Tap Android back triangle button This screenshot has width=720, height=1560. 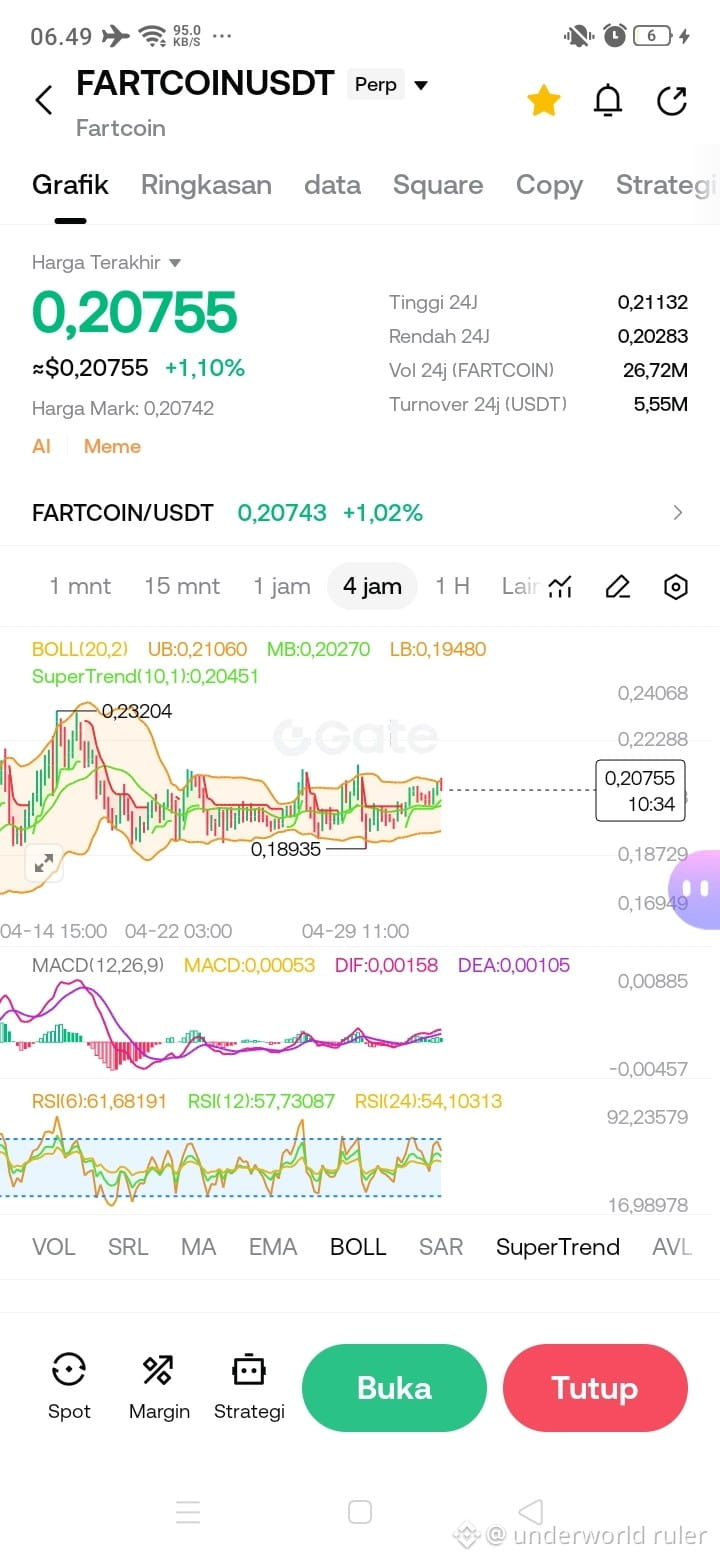click(531, 1512)
